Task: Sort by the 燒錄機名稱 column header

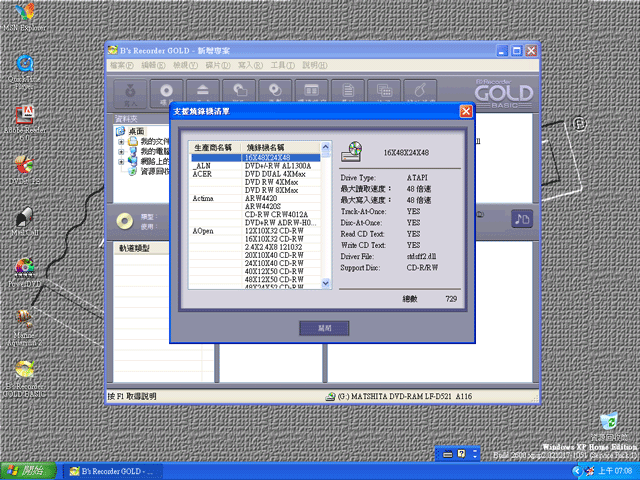Action: pos(281,147)
